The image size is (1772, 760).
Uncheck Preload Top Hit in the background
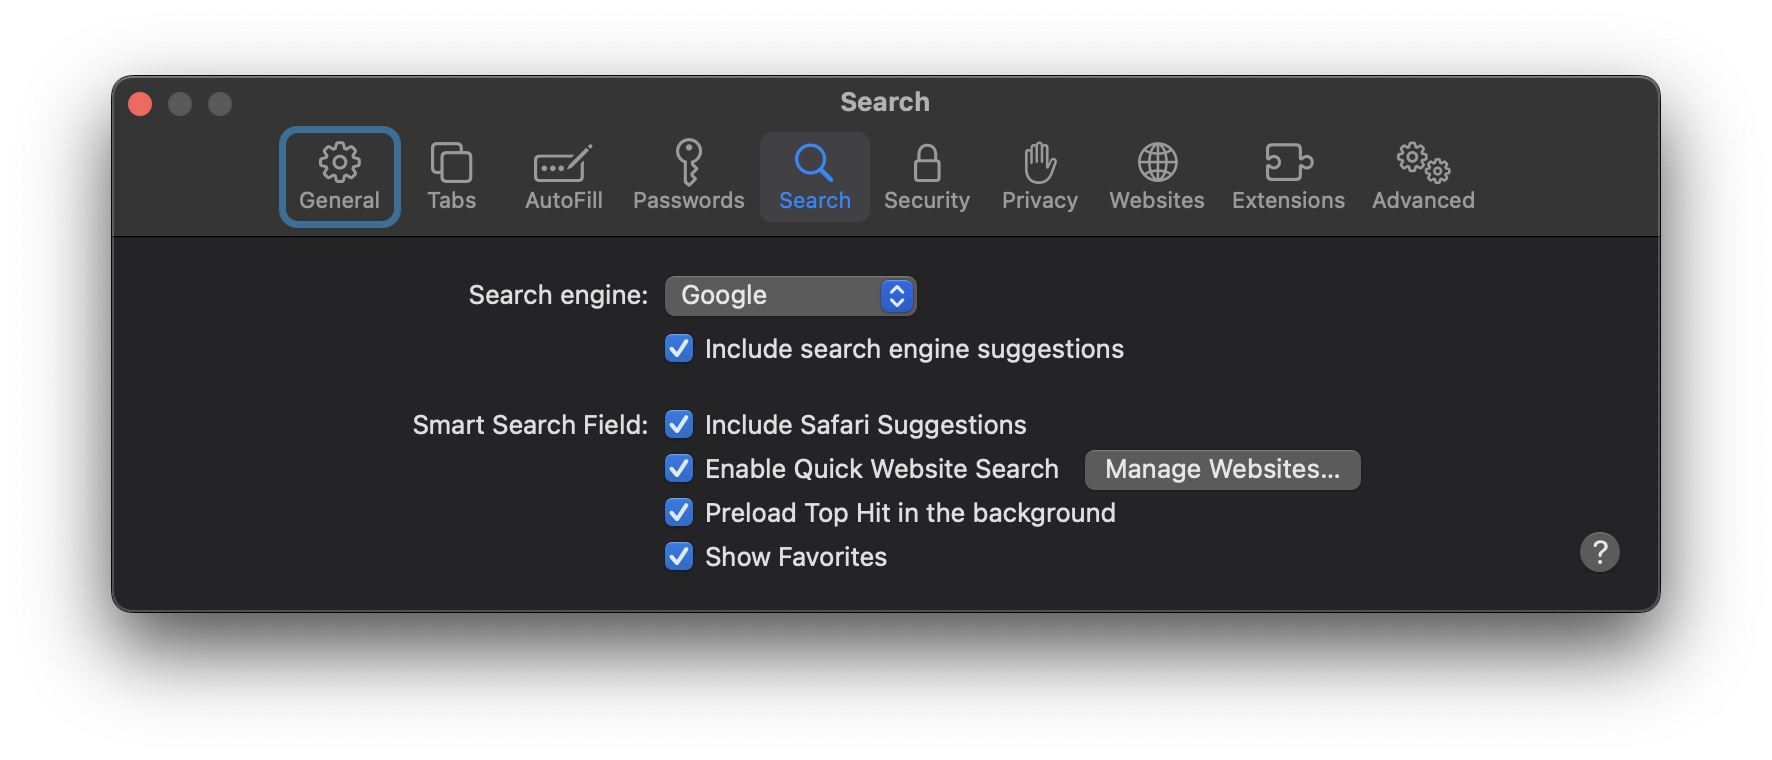click(679, 512)
